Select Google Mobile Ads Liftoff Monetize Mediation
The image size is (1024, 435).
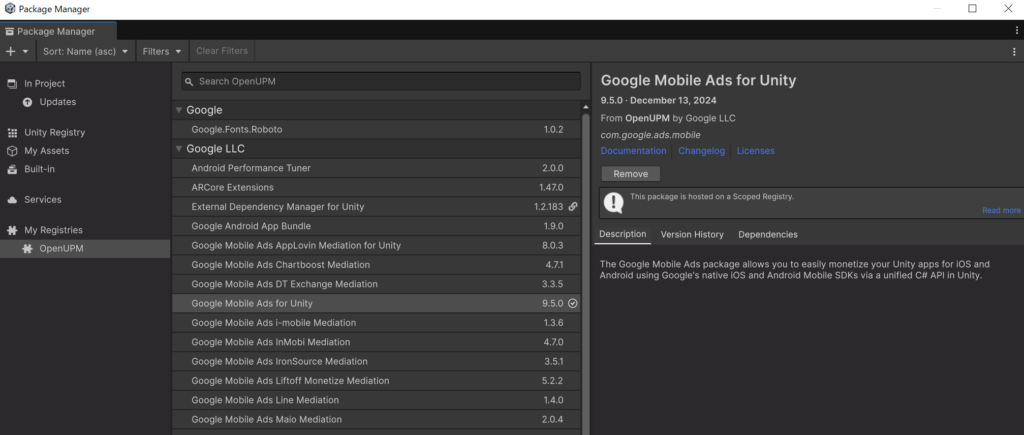pyautogui.click(x=376, y=381)
